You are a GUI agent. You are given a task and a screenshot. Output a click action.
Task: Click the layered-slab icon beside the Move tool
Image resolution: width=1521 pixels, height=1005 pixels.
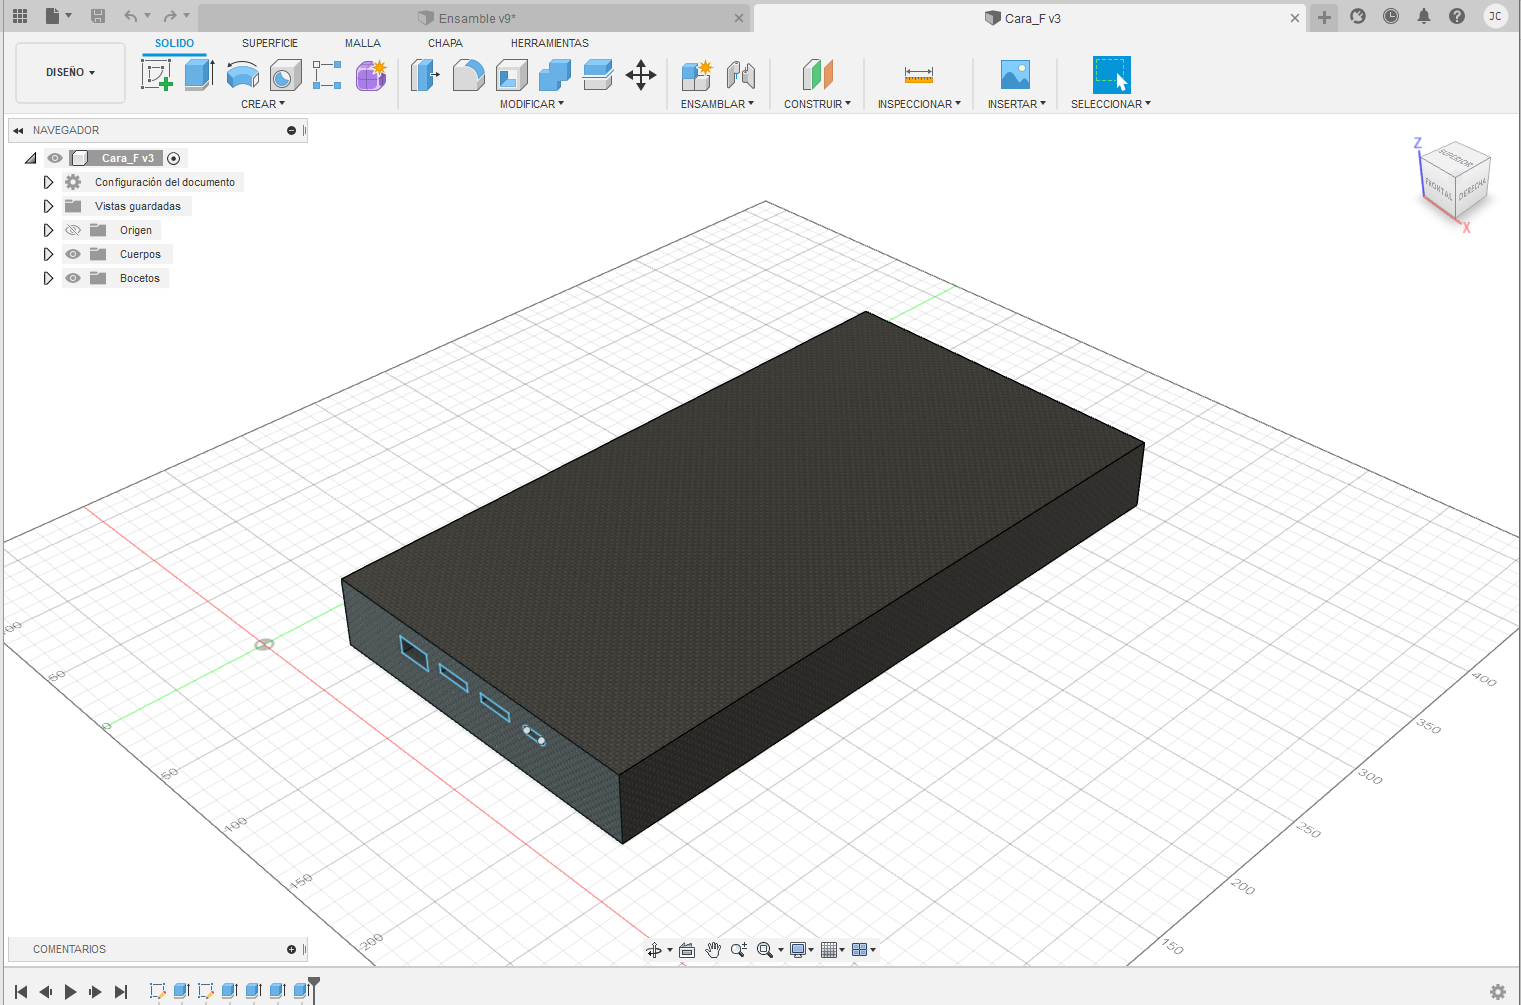point(598,75)
